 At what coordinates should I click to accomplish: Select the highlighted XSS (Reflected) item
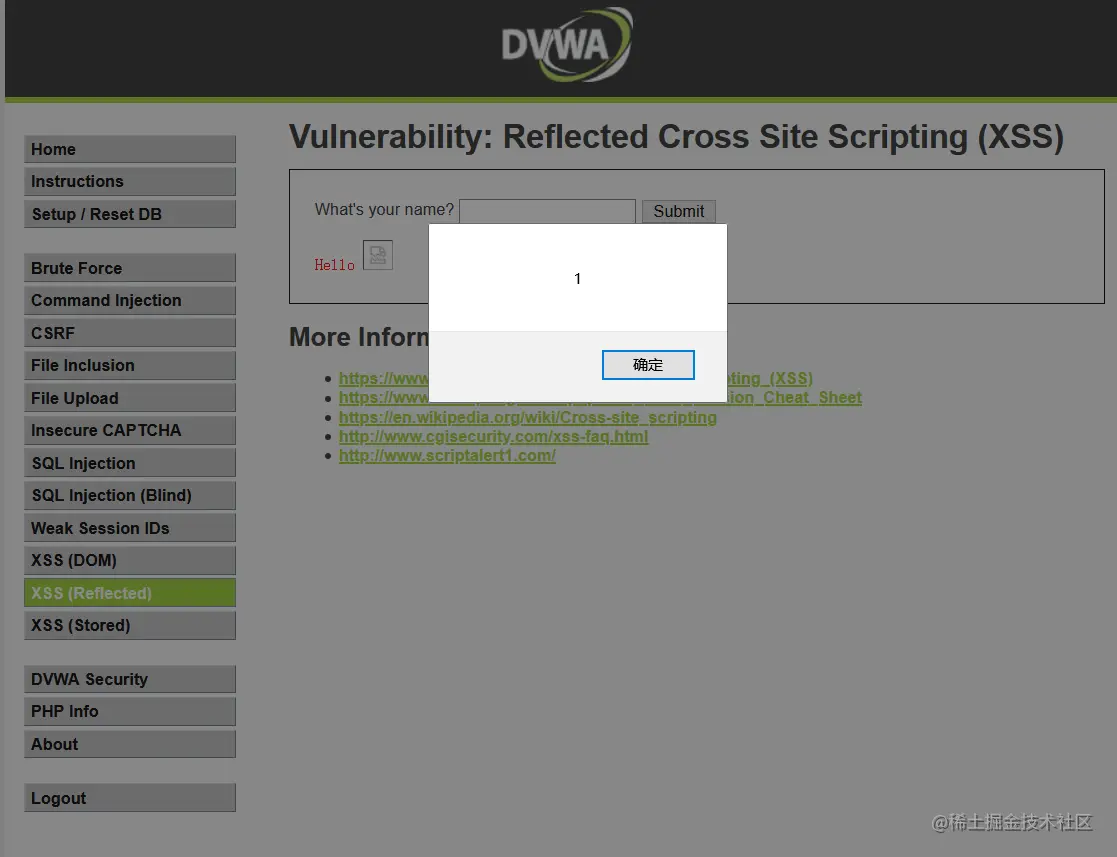tap(130, 593)
